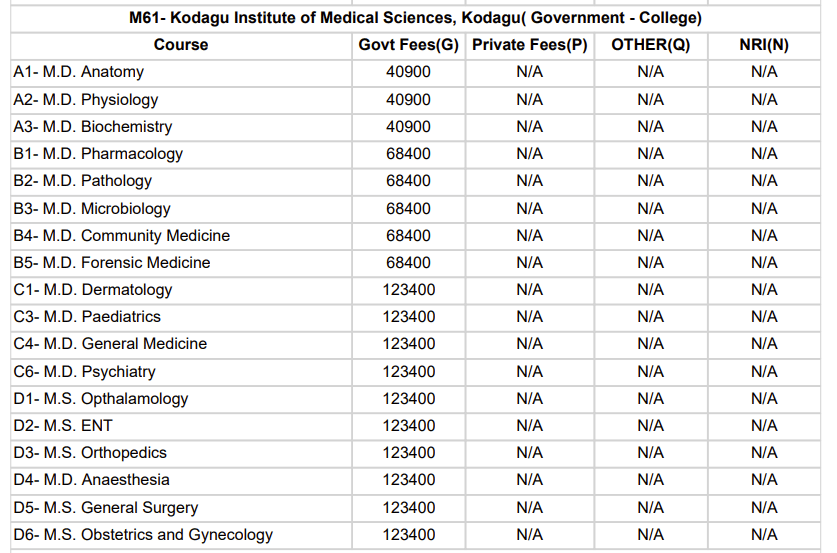Click the C1- M.D. Dermatology course cell
The height and width of the screenshot is (553, 837).
pos(93,290)
